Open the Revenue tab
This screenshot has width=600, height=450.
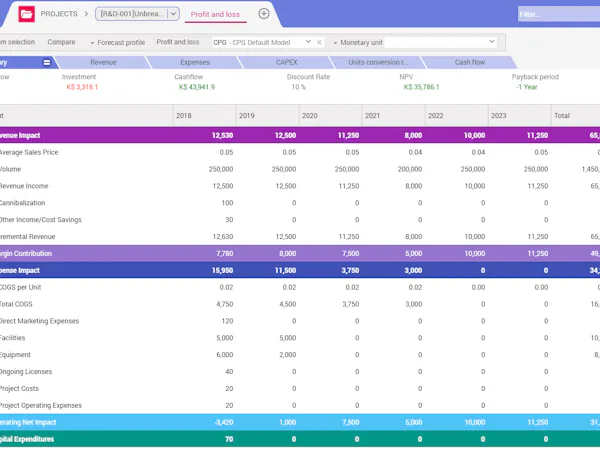[103, 62]
